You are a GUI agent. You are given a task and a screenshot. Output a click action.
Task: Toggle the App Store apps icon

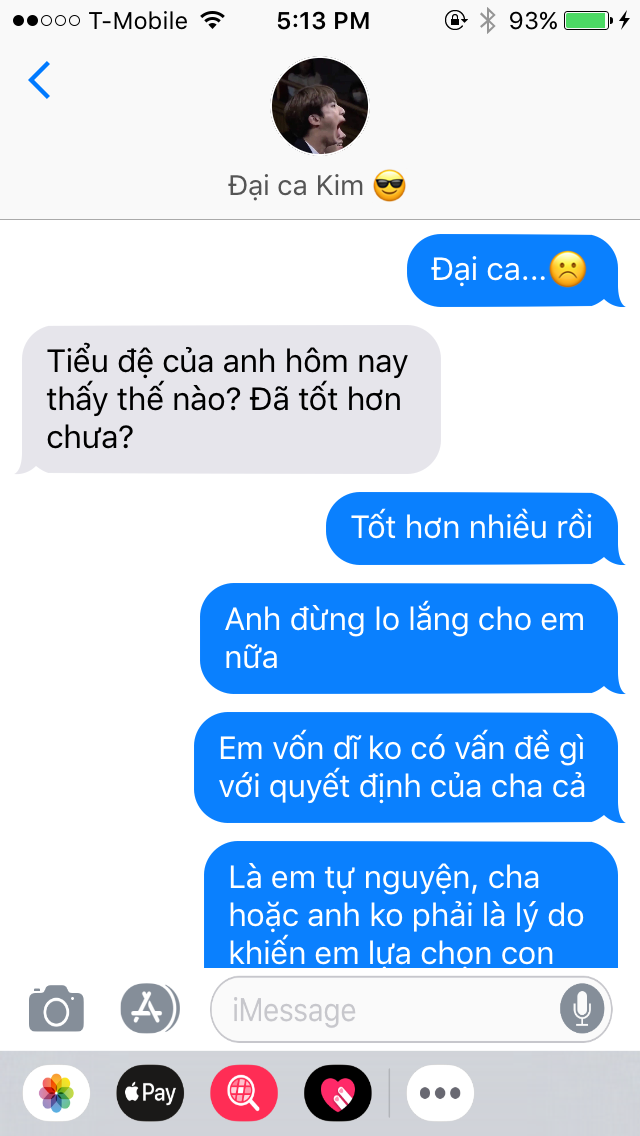click(150, 1008)
